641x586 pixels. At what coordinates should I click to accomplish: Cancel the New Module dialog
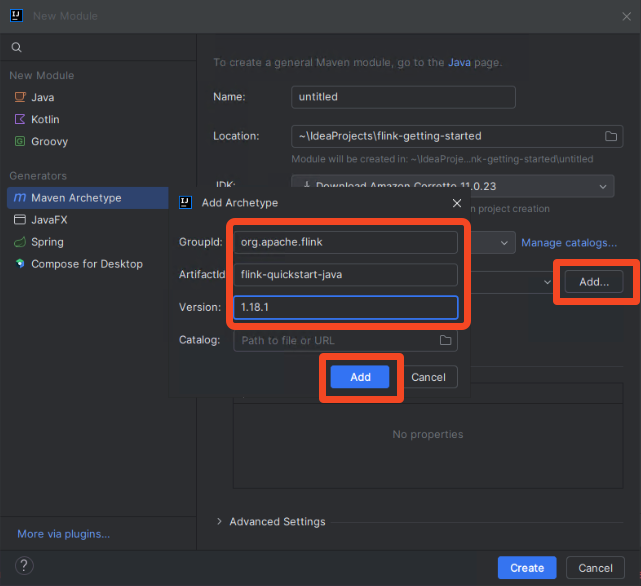pyautogui.click(x=595, y=568)
